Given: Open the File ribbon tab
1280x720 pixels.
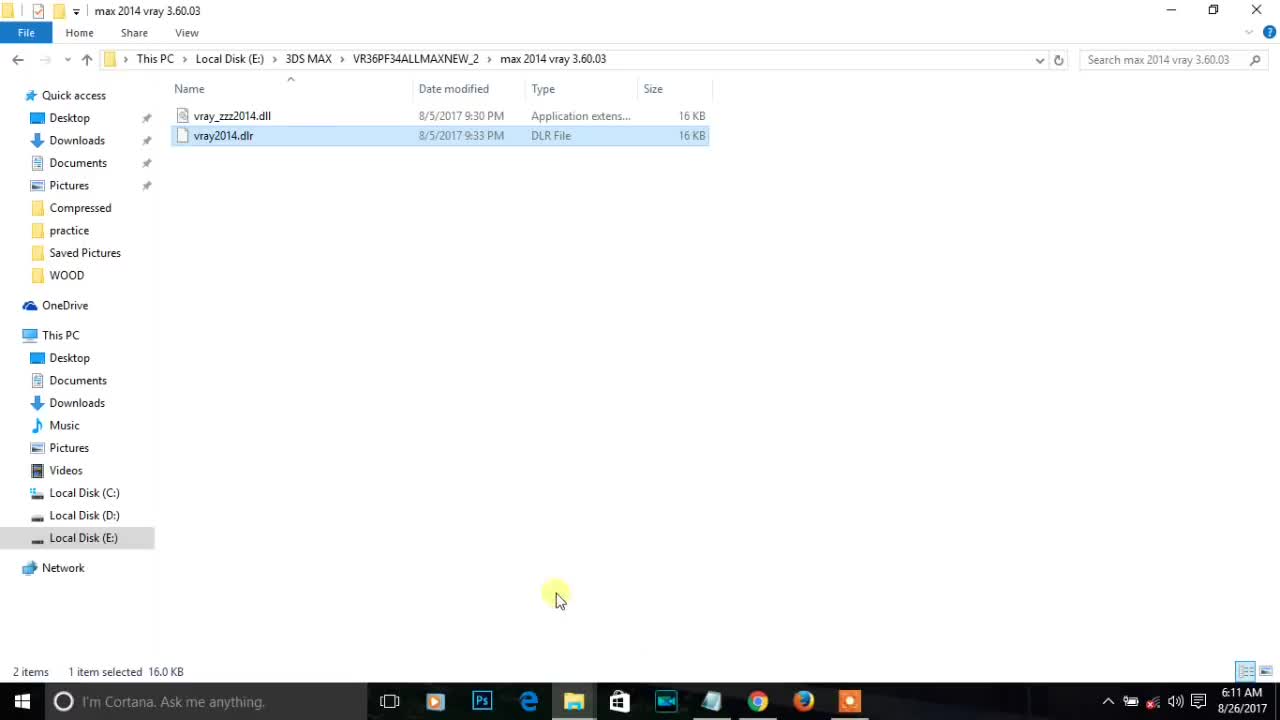Looking at the screenshot, I should pyautogui.click(x=26, y=33).
